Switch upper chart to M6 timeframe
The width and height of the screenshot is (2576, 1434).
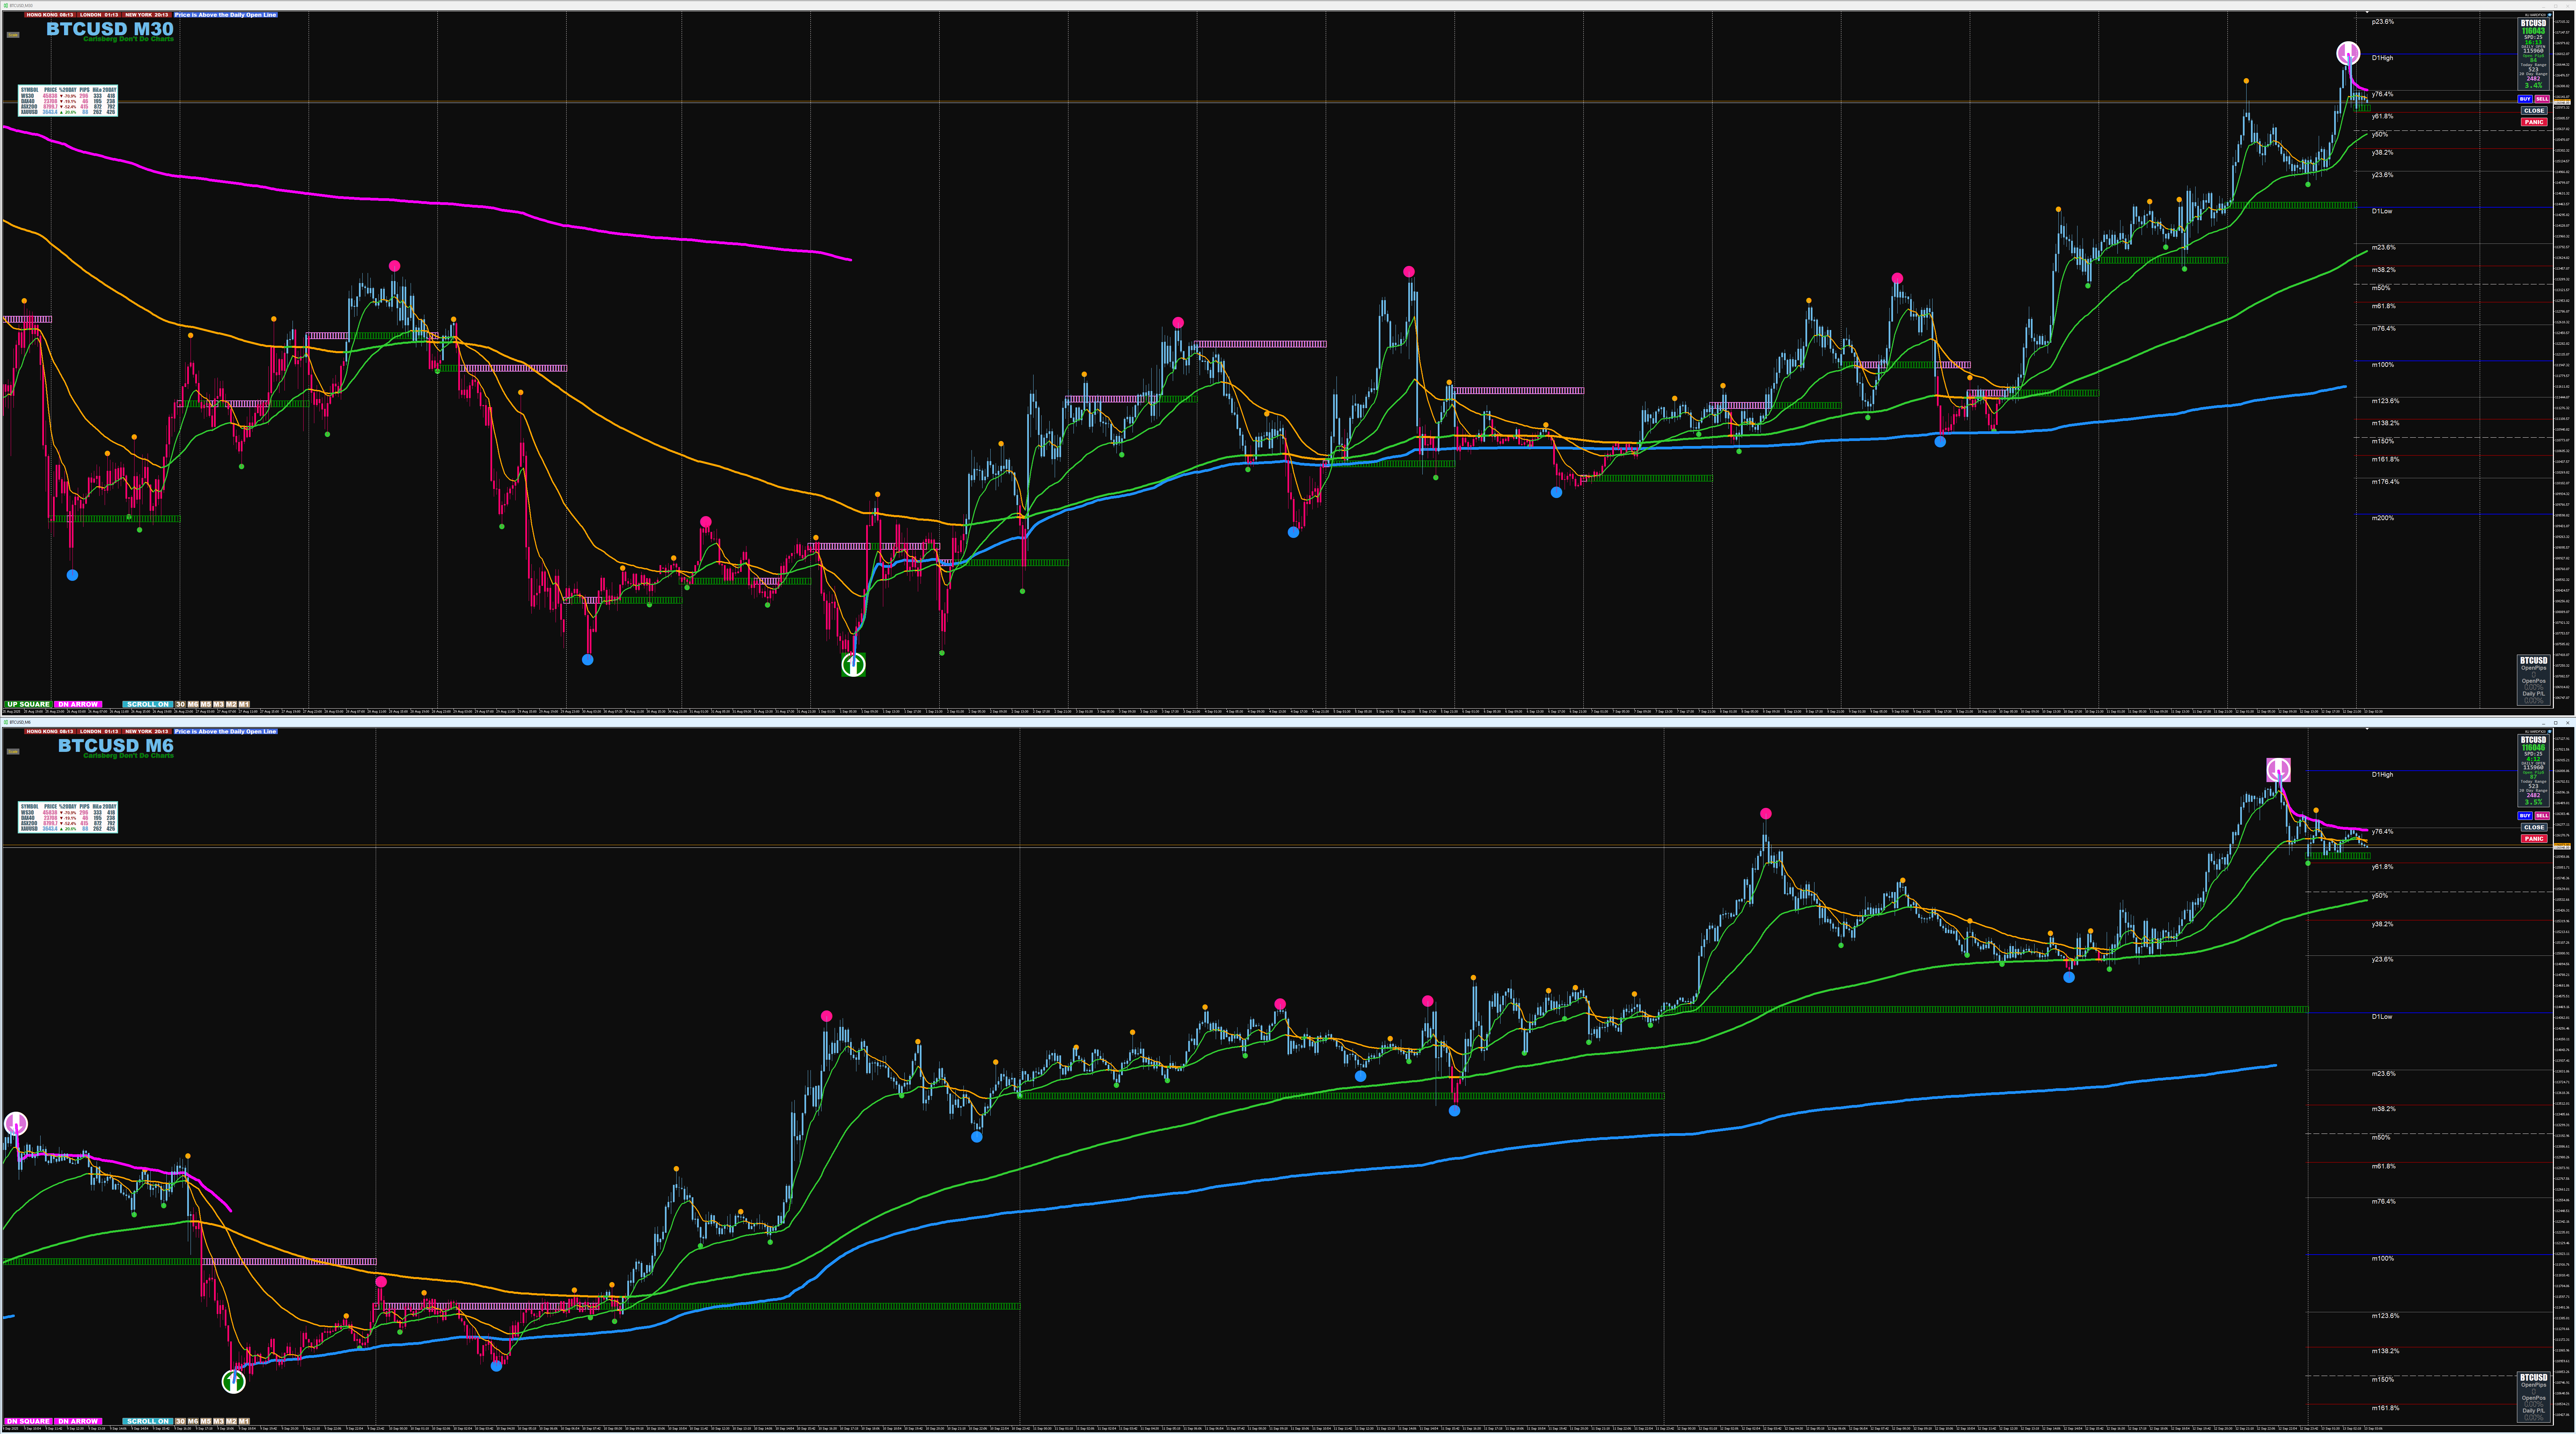[193, 704]
